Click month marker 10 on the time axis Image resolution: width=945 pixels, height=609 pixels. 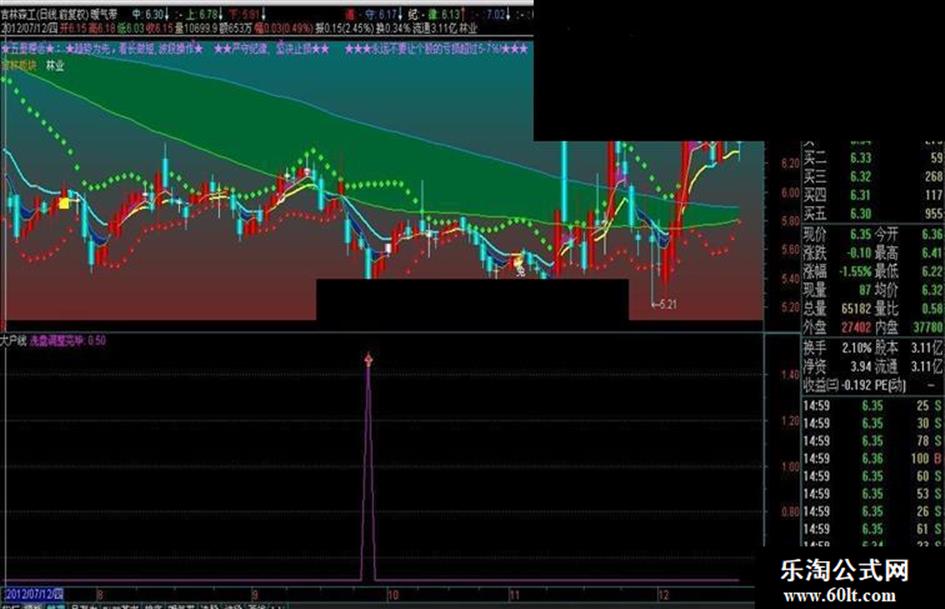point(393,595)
